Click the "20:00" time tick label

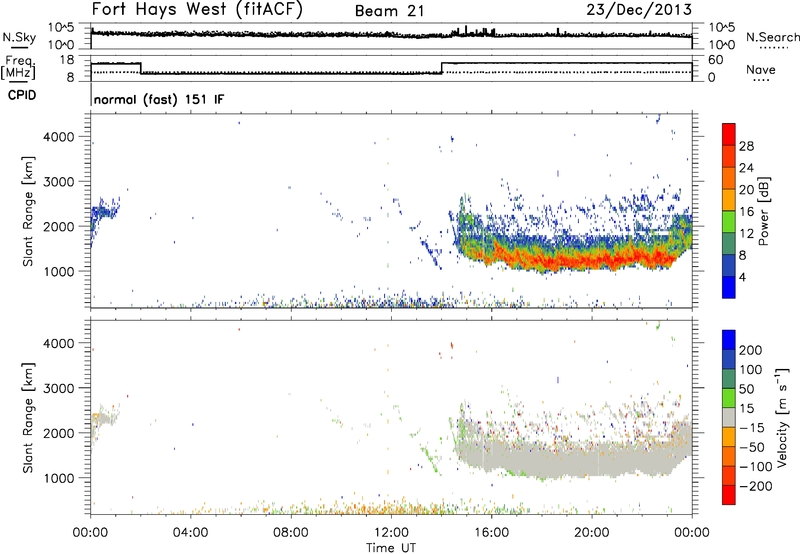coord(591,533)
